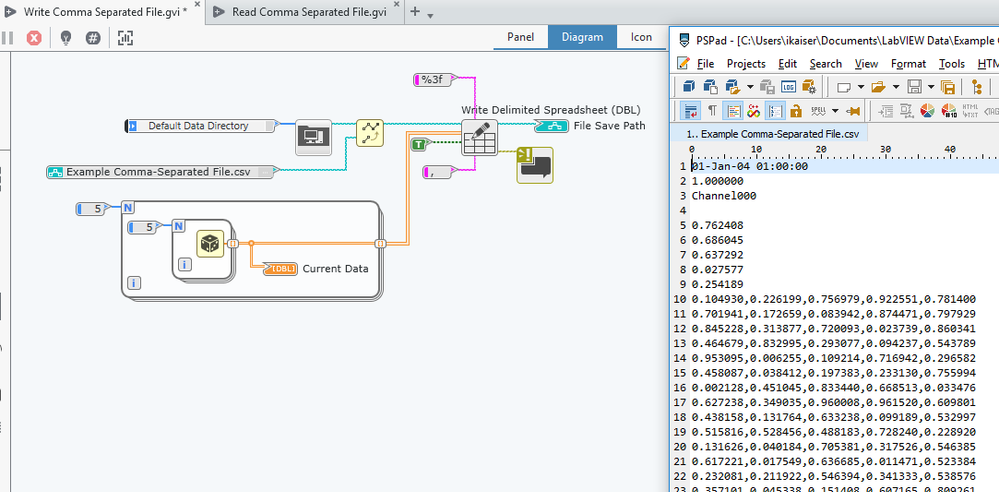This screenshot has height=492, width=999.
Task: Select the comma delimiter string constant
Action: [439, 171]
